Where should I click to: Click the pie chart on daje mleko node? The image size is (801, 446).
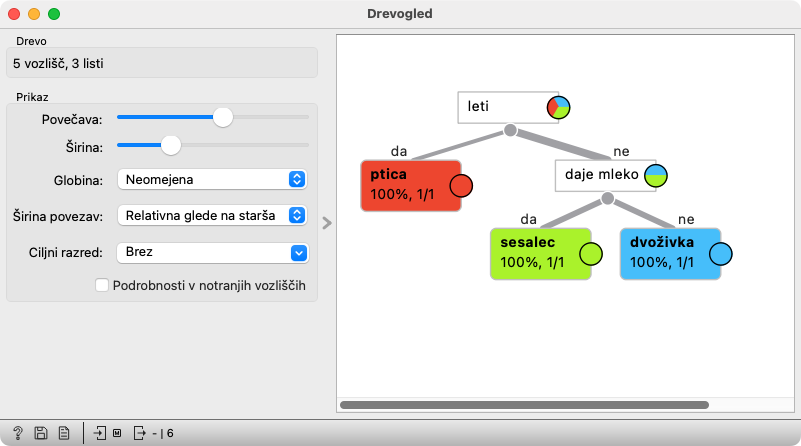coord(656,177)
